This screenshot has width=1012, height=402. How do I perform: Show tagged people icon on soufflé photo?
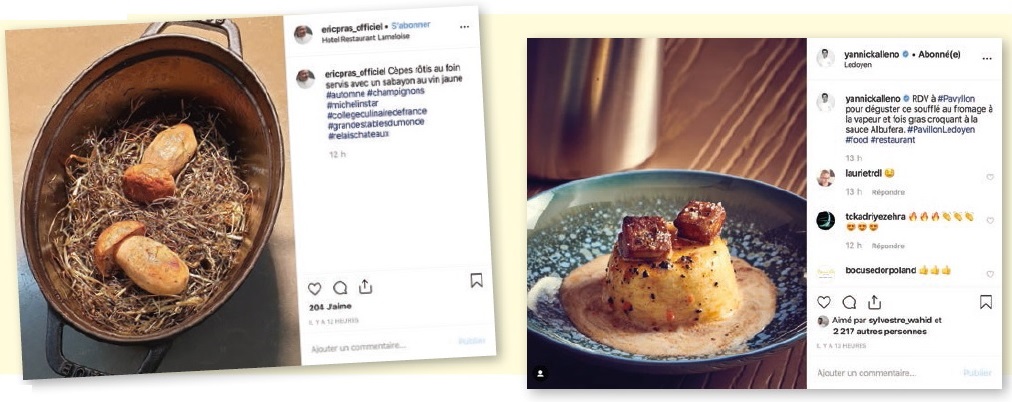click(x=541, y=374)
